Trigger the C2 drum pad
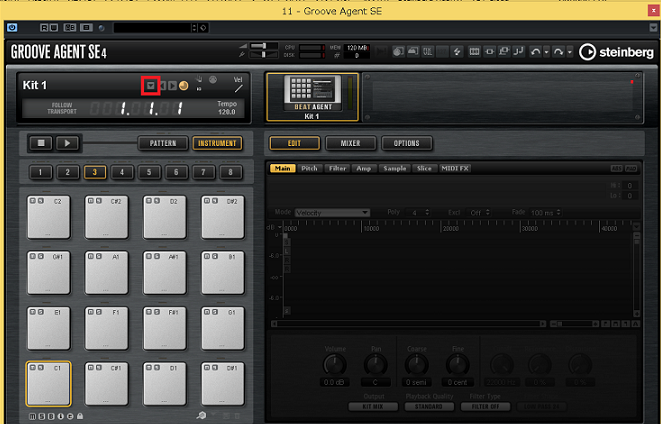Screen dimensions: 661x424 48,217
